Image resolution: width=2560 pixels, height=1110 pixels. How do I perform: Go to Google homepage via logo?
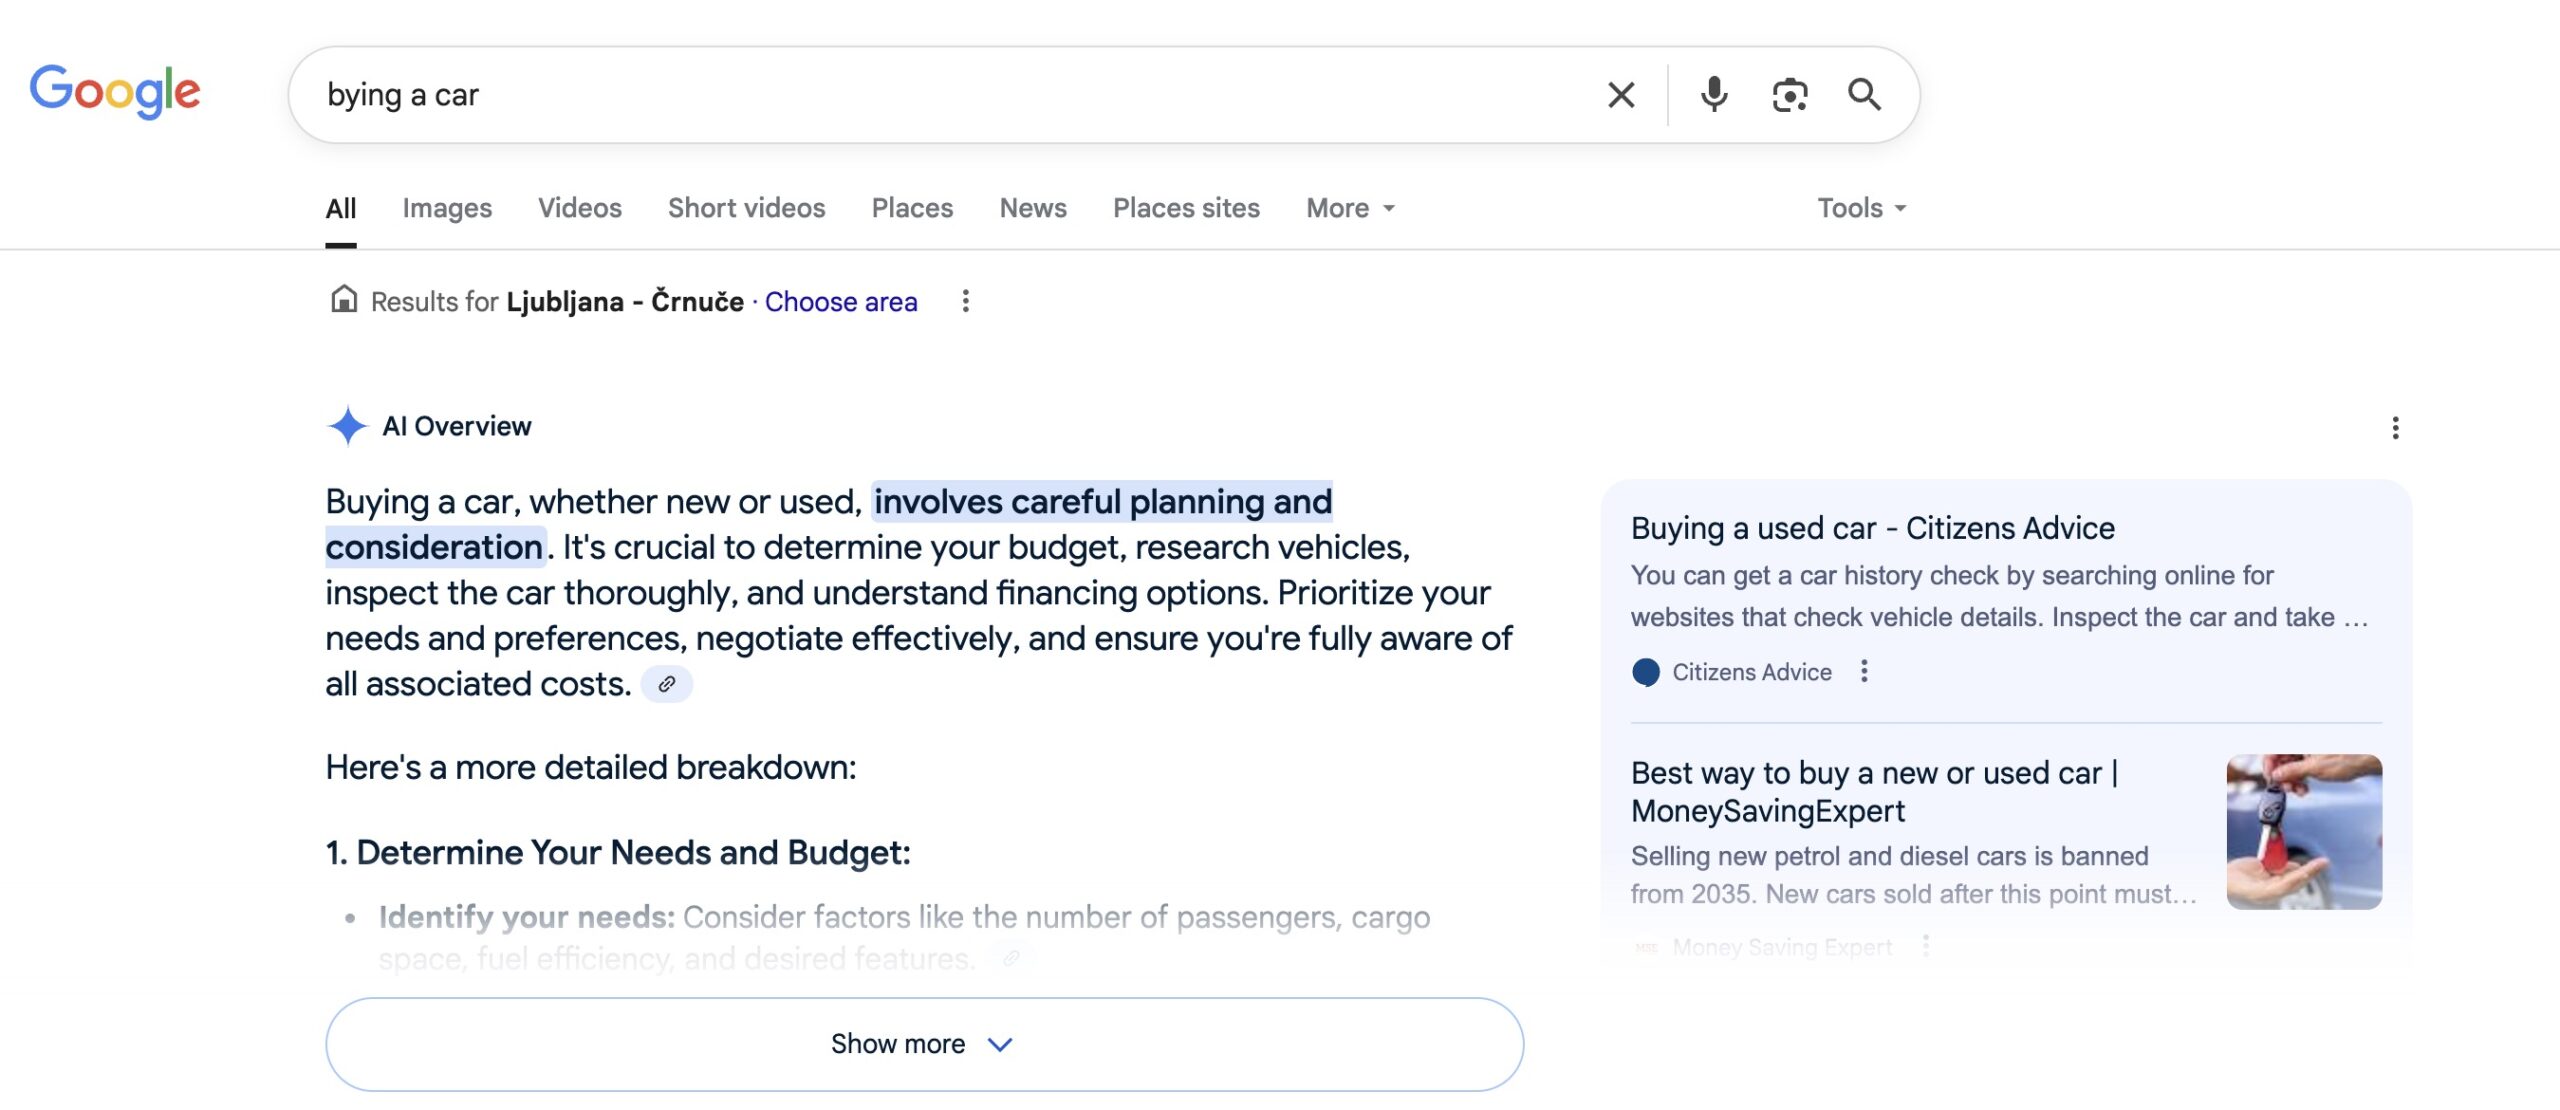point(115,92)
